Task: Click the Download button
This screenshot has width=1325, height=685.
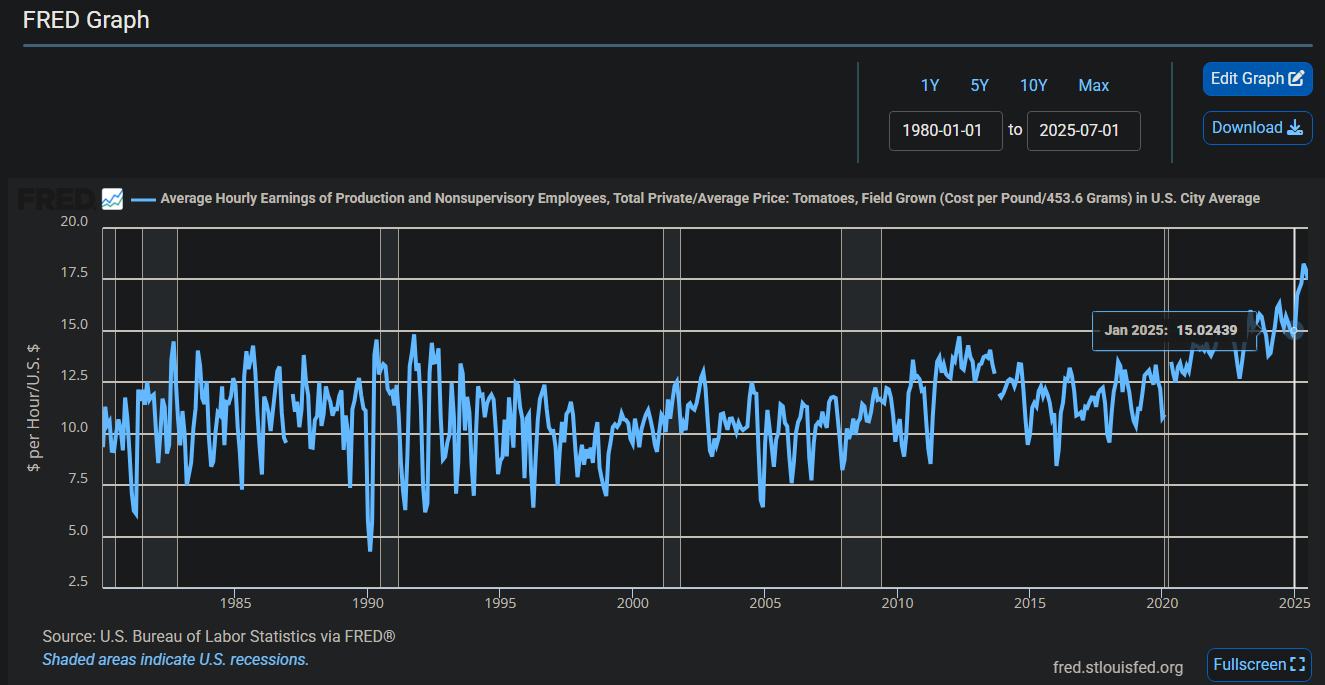Action: pyautogui.click(x=1257, y=128)
